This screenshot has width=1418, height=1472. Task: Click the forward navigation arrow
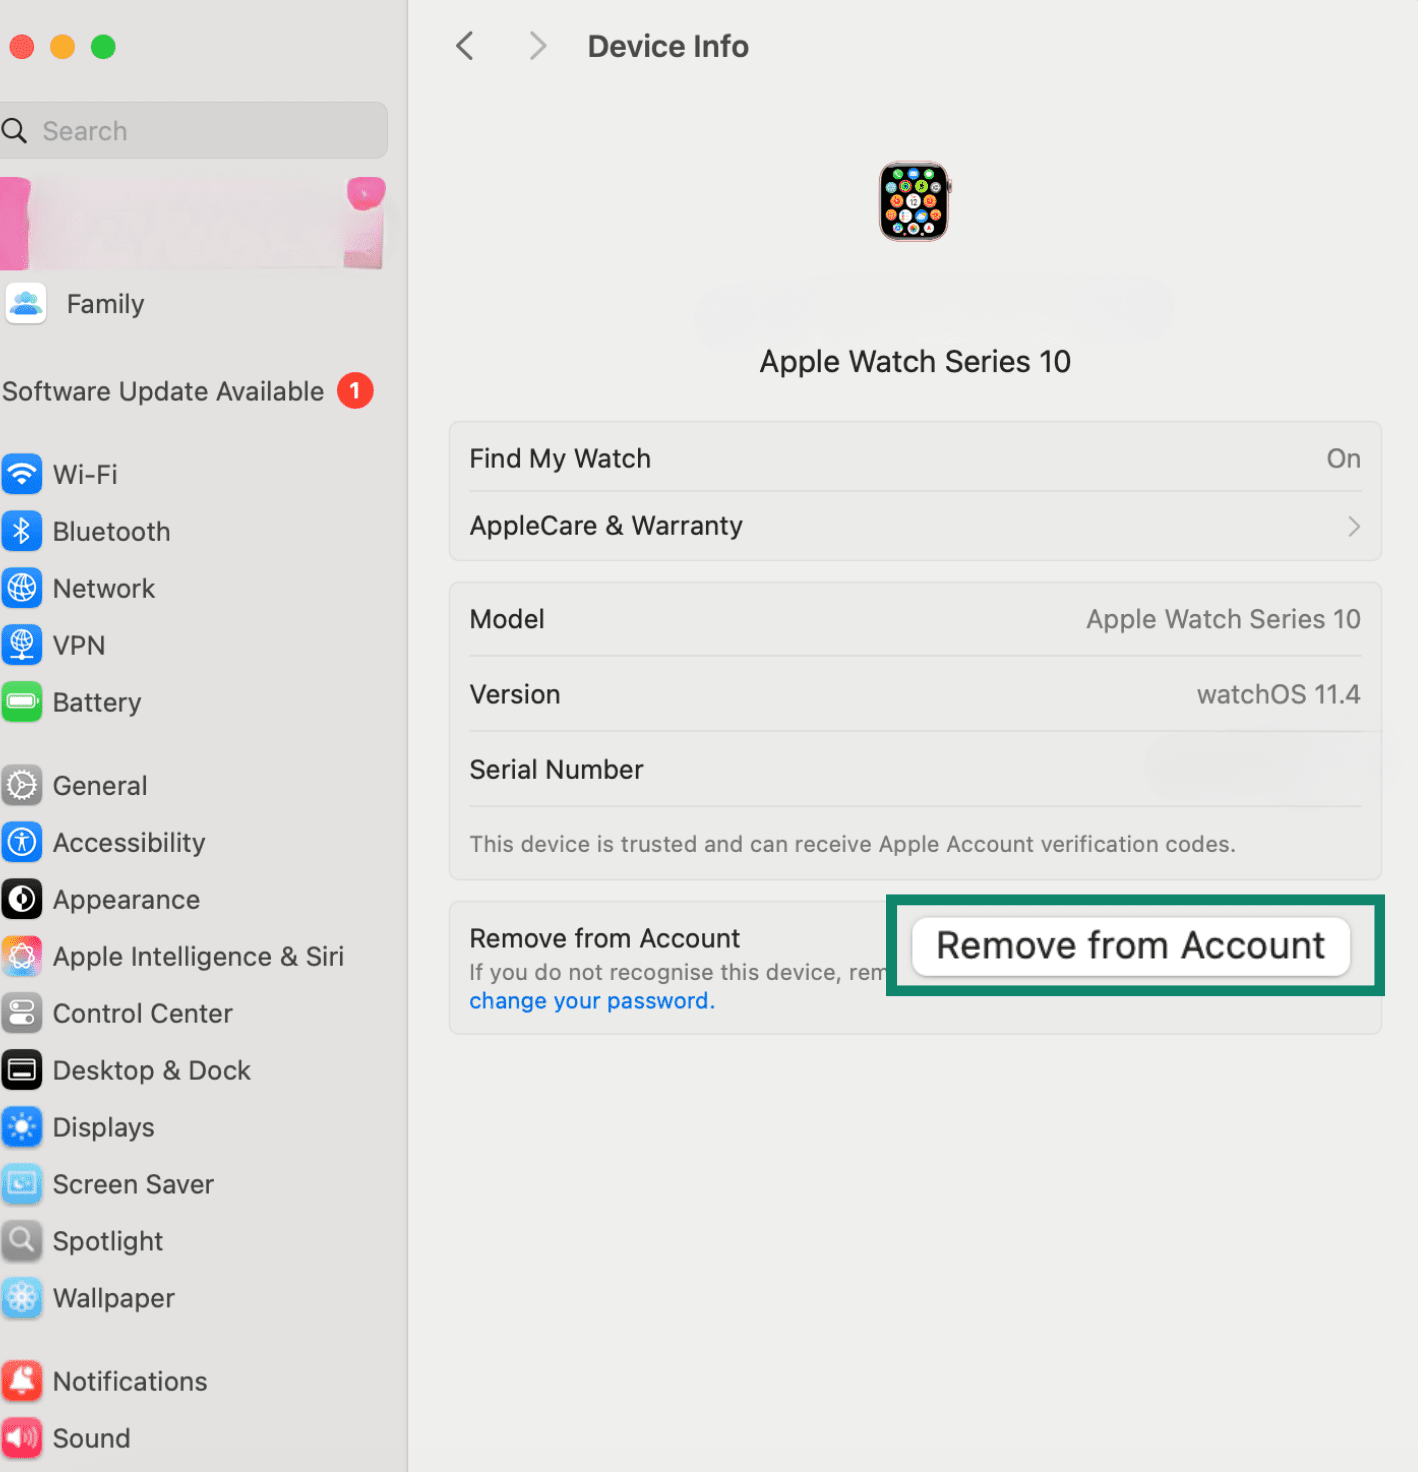click(x=537, y=45)
